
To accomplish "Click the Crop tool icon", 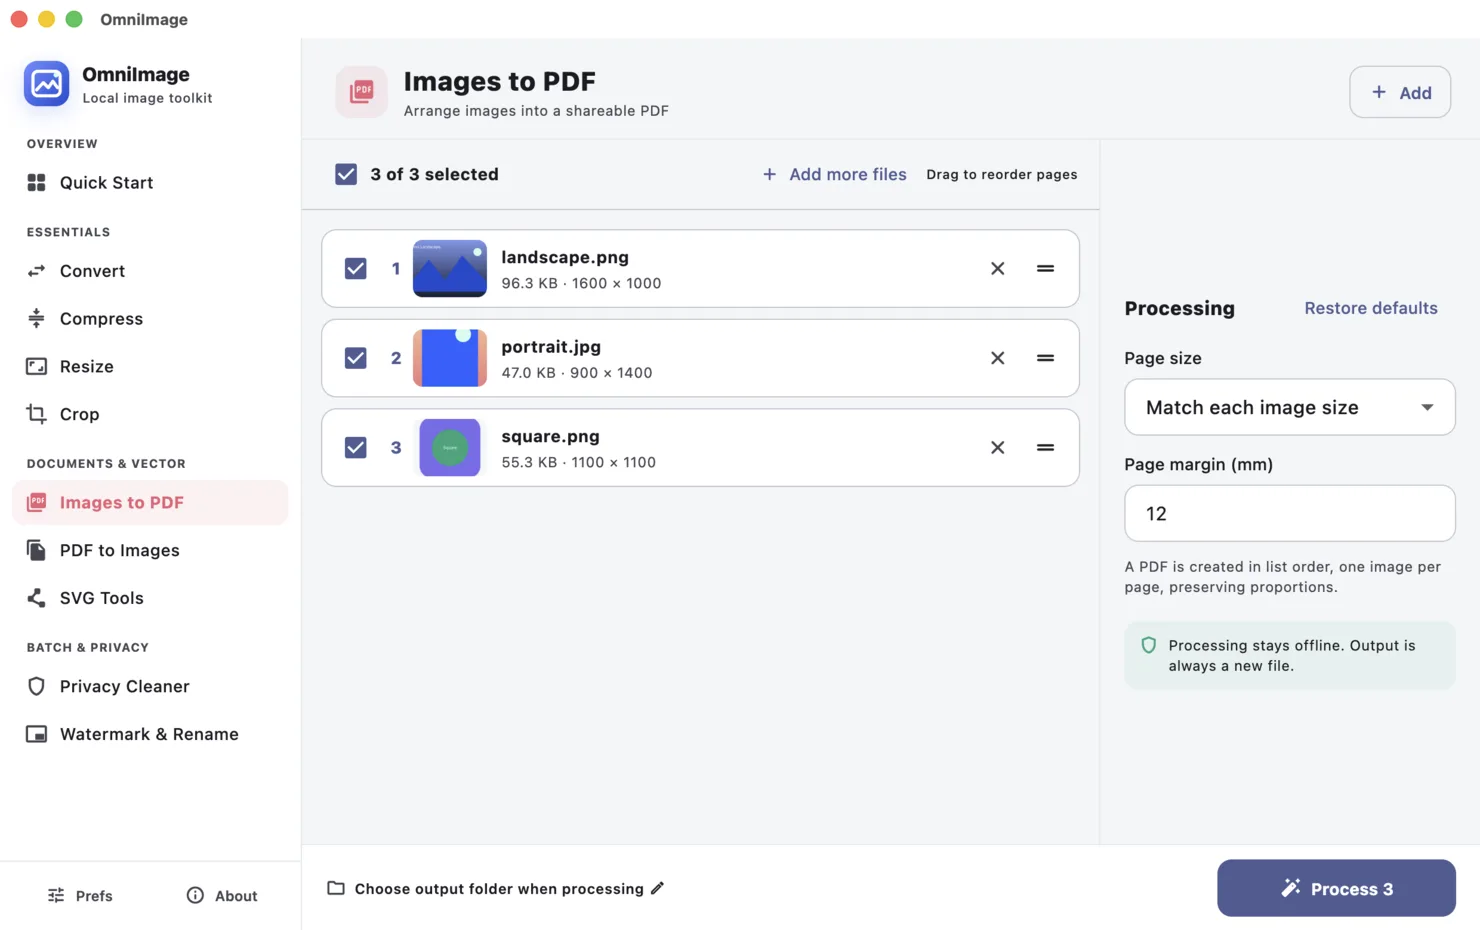I will (x=36, y=414).
